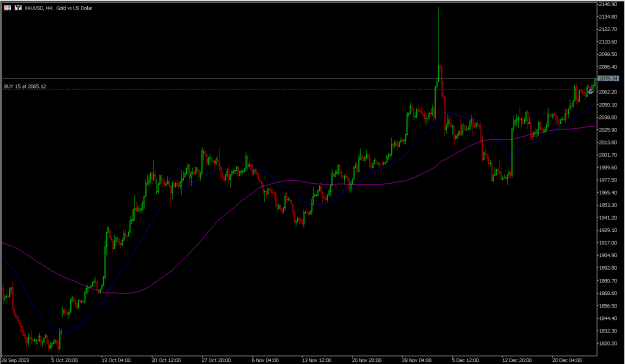The image size is (625, 364).
Task: Open the Depth of Market icon
Action: (x=18, y=8)
